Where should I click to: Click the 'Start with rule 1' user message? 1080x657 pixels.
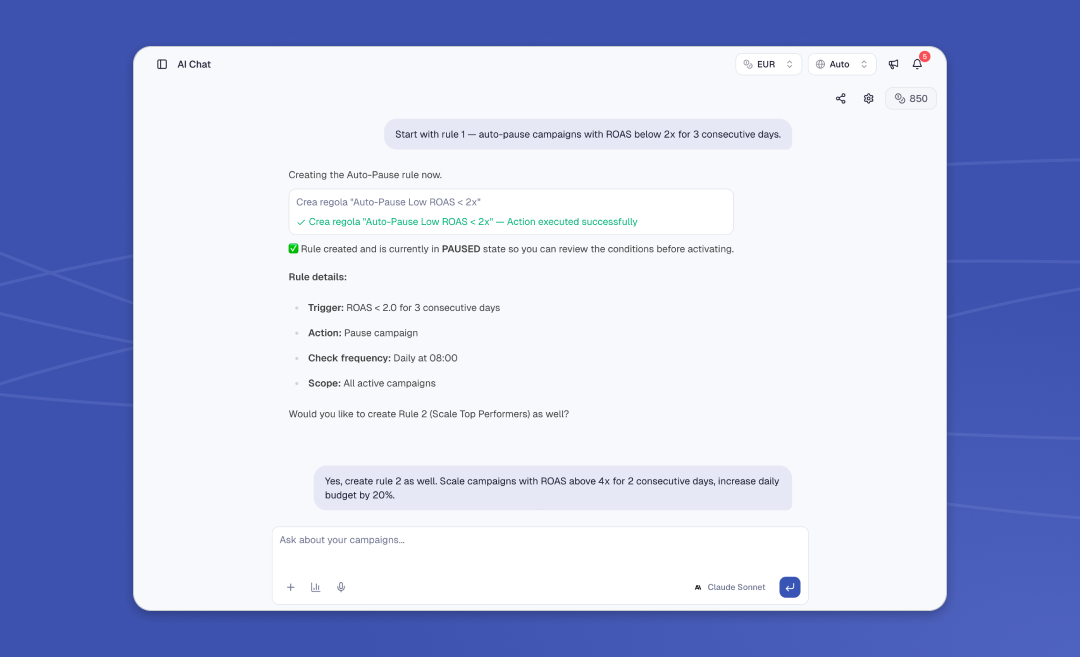588,134
